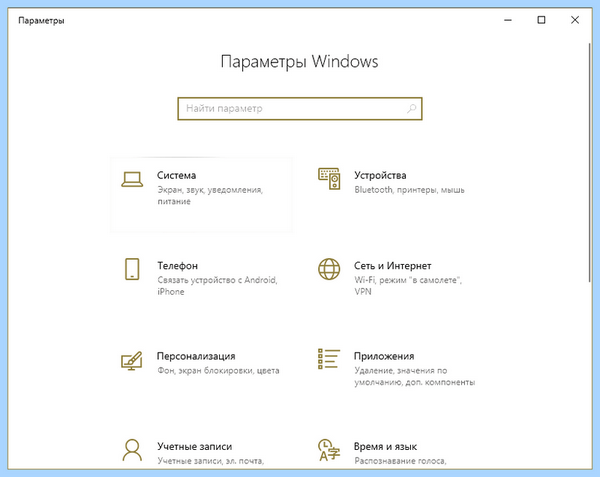Open the Устройства settings heading
600x477 pixels.
(x=380, y=175)
